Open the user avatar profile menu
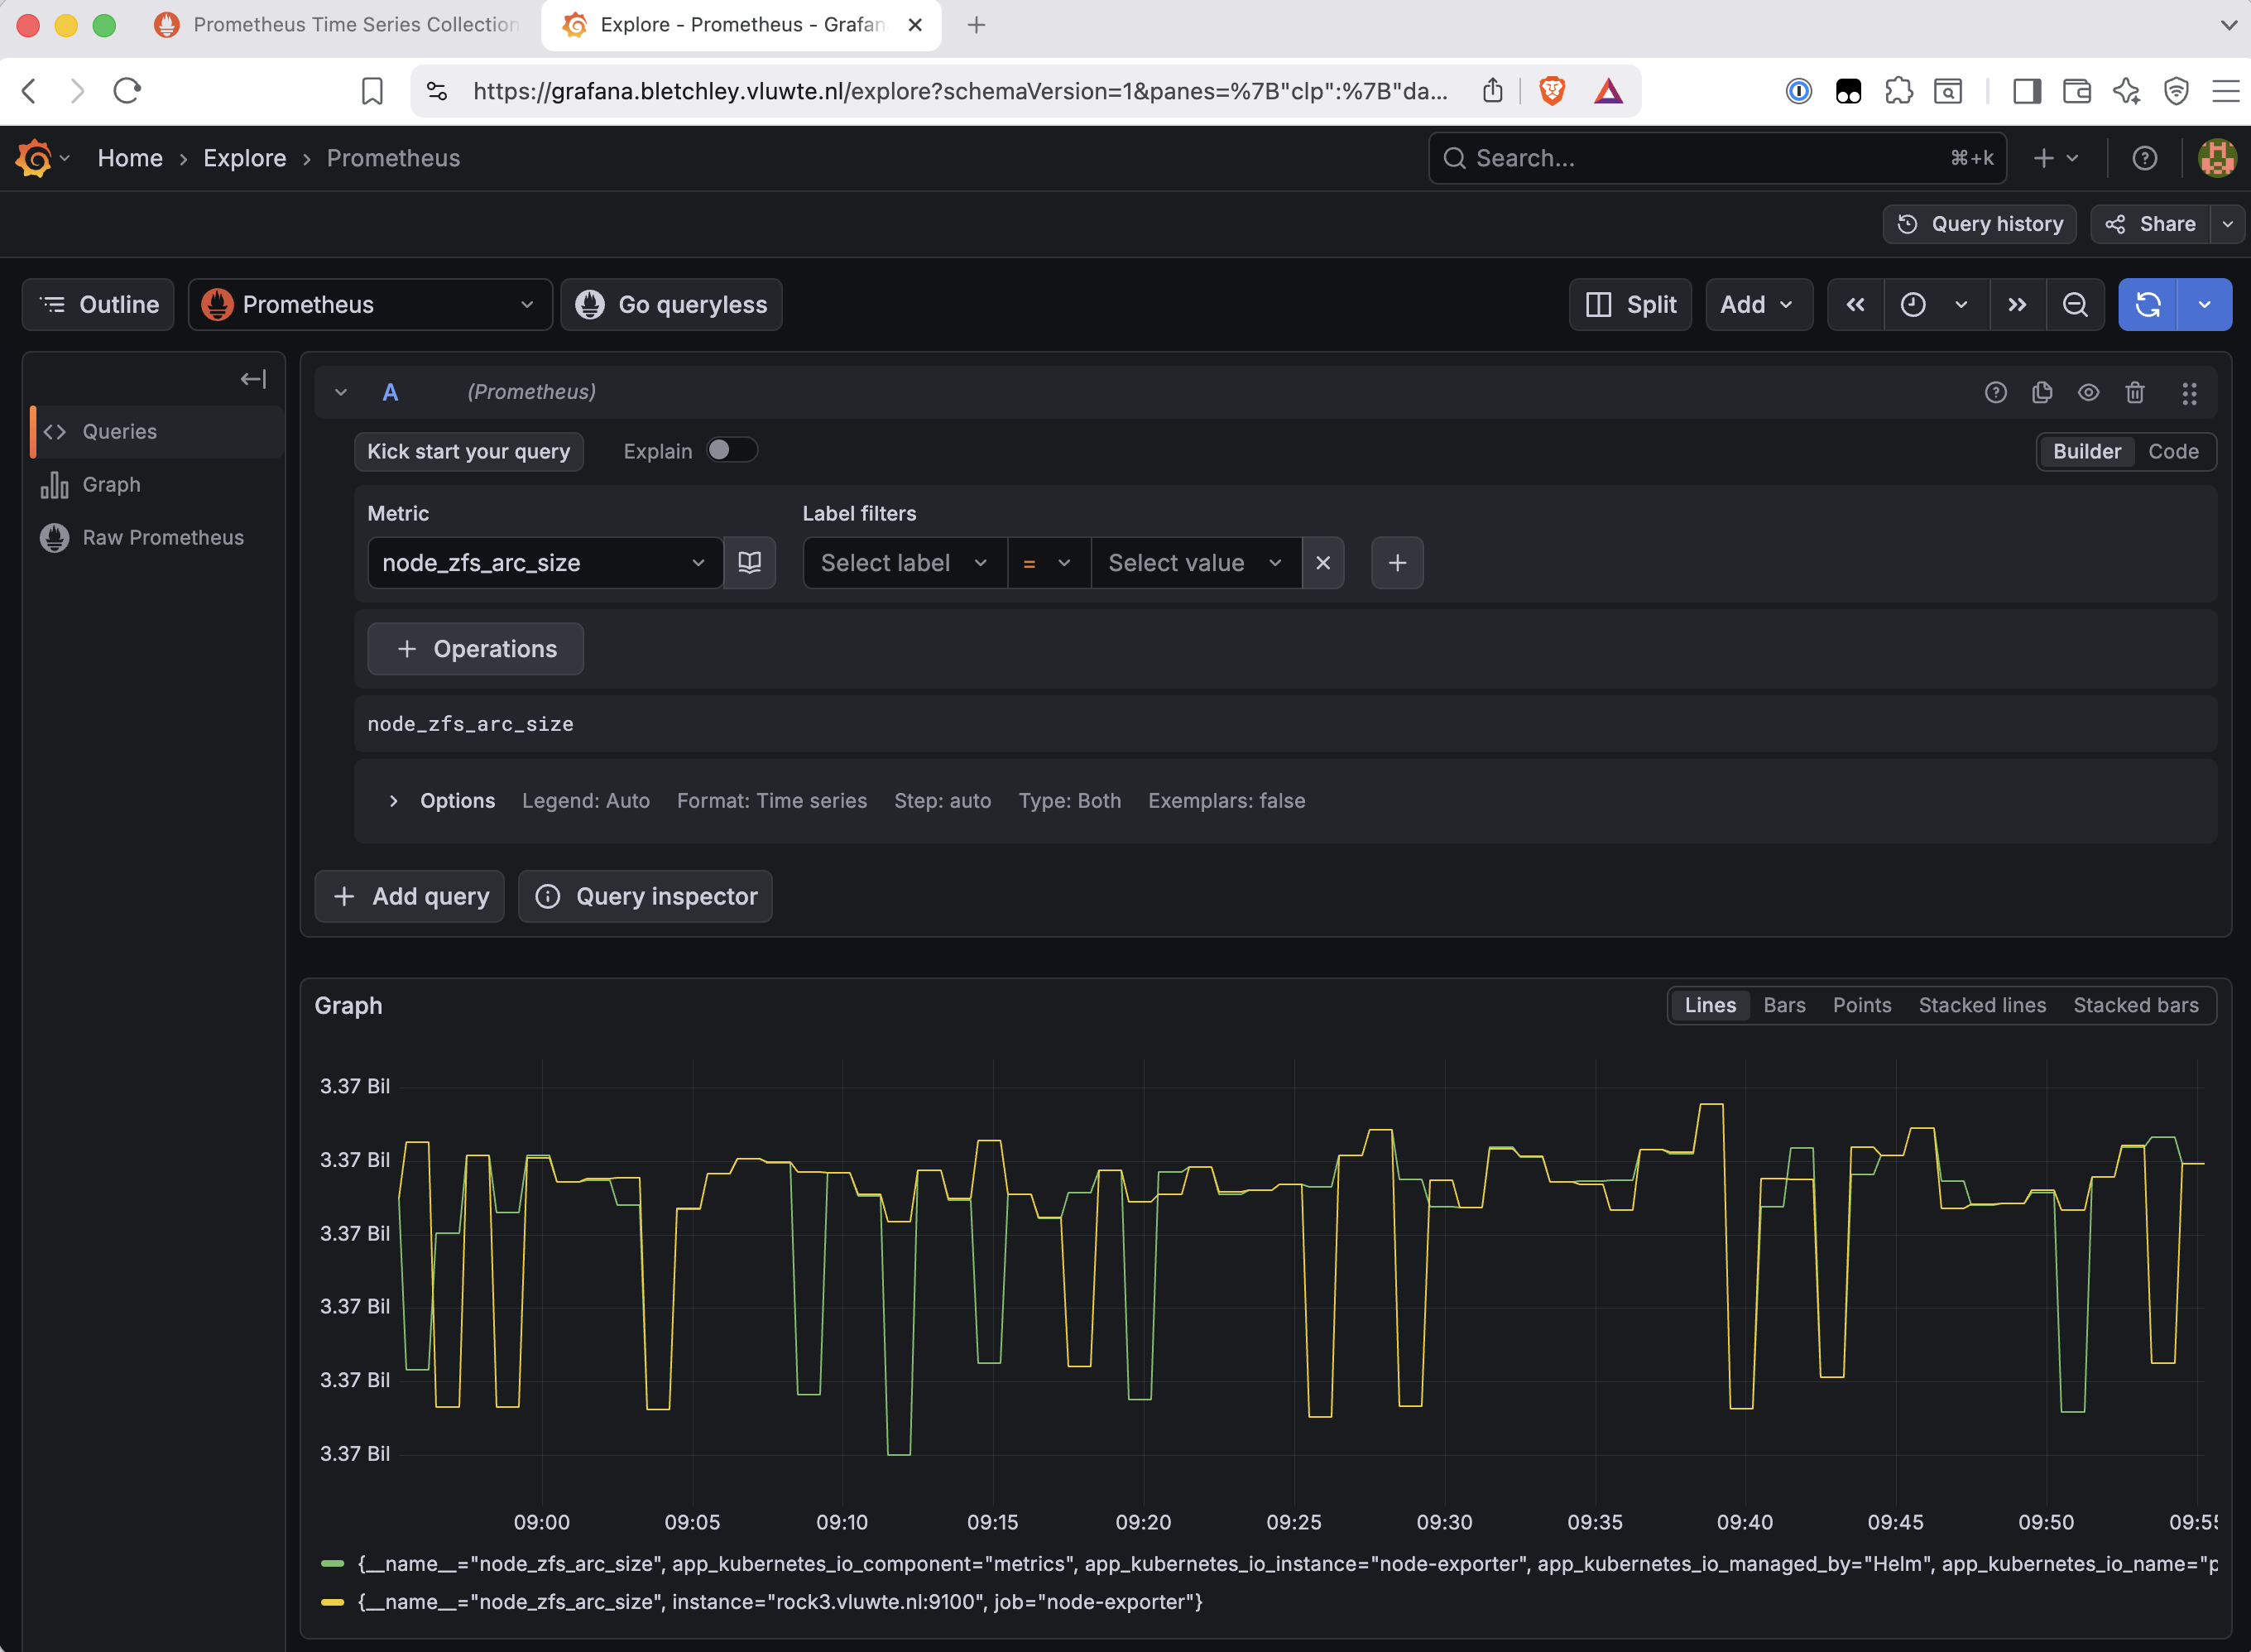This screenshot has height=1652, width=2251. tap(2217, 158)
